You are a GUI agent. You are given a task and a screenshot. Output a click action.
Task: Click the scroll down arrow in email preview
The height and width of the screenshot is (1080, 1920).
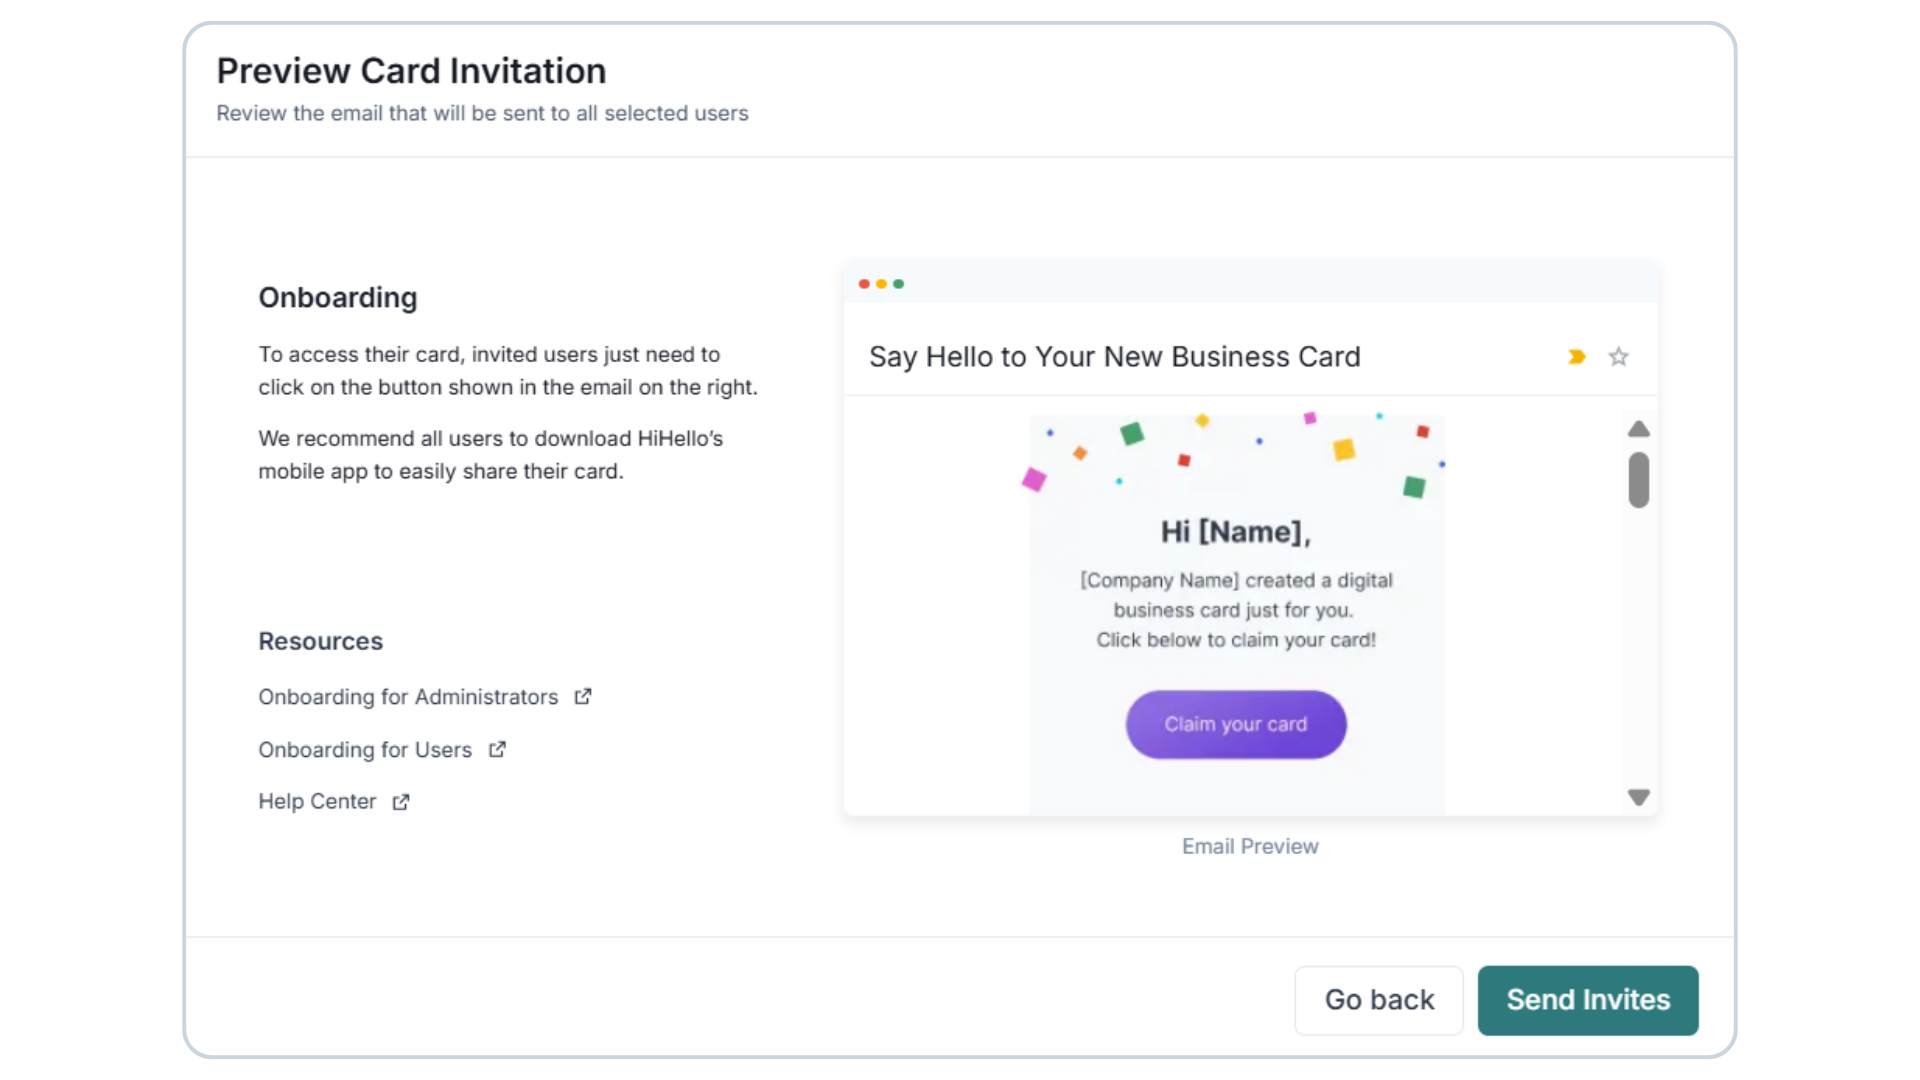point(1638,797)
